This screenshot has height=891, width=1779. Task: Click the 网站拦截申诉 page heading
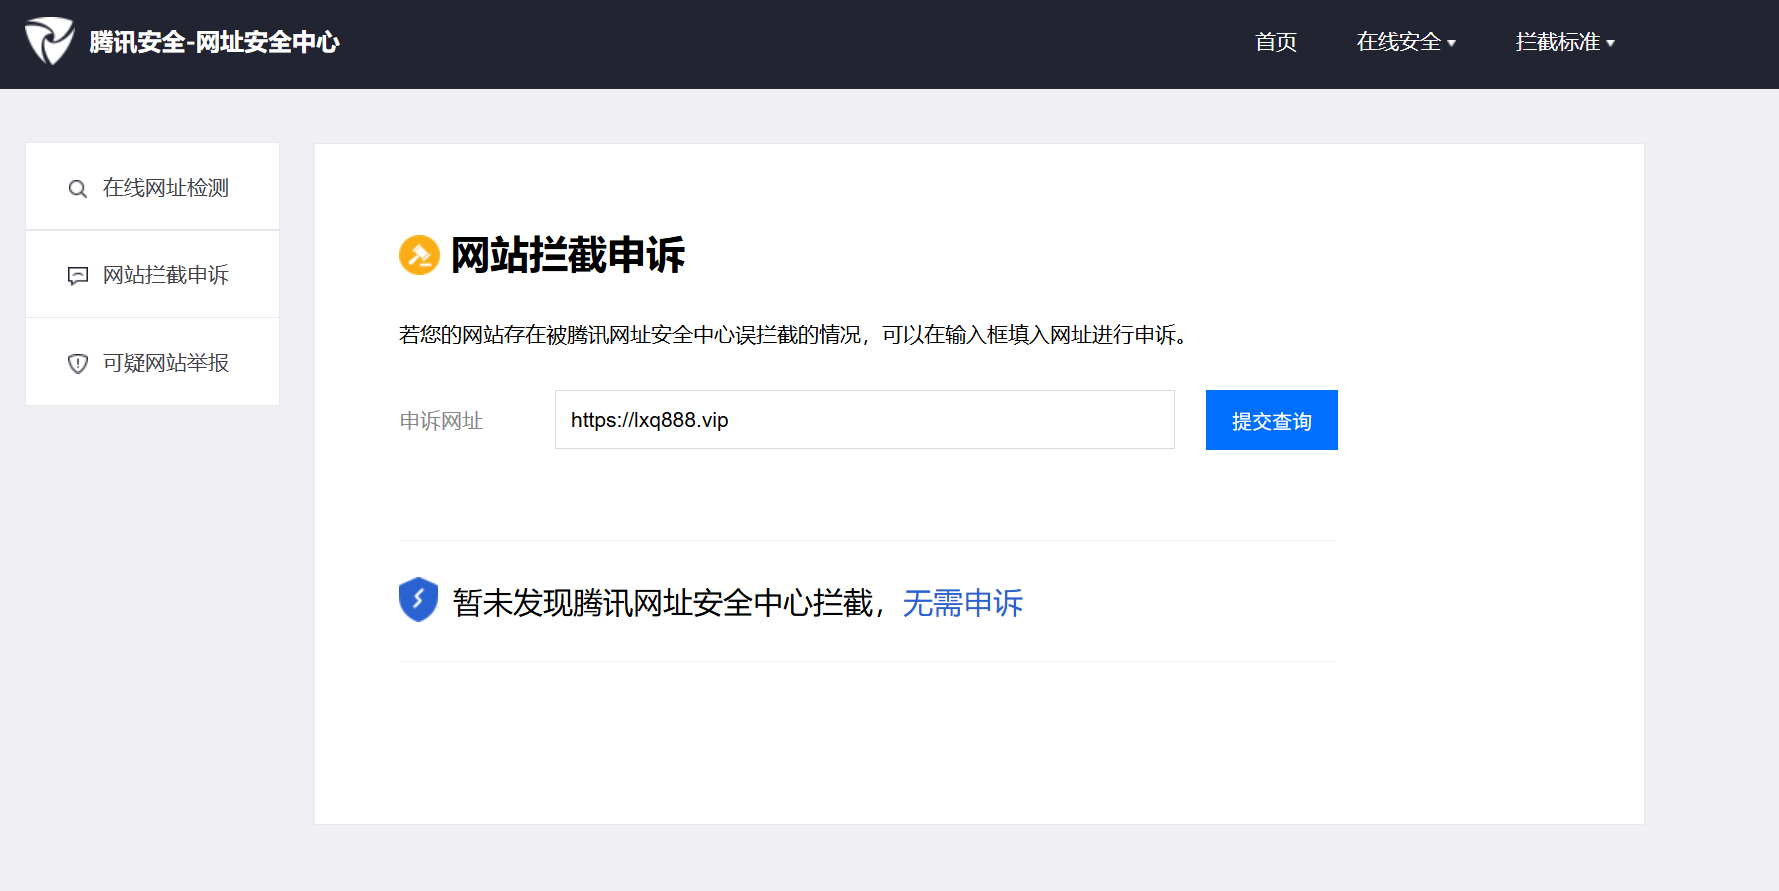(x=568, y=255)
